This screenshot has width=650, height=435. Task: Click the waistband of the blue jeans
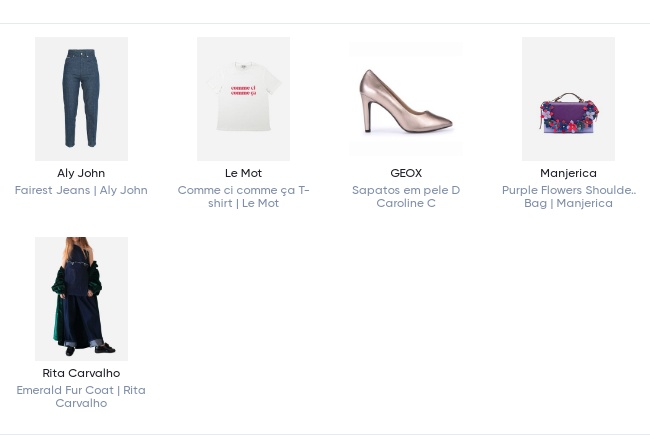[81, 53]
